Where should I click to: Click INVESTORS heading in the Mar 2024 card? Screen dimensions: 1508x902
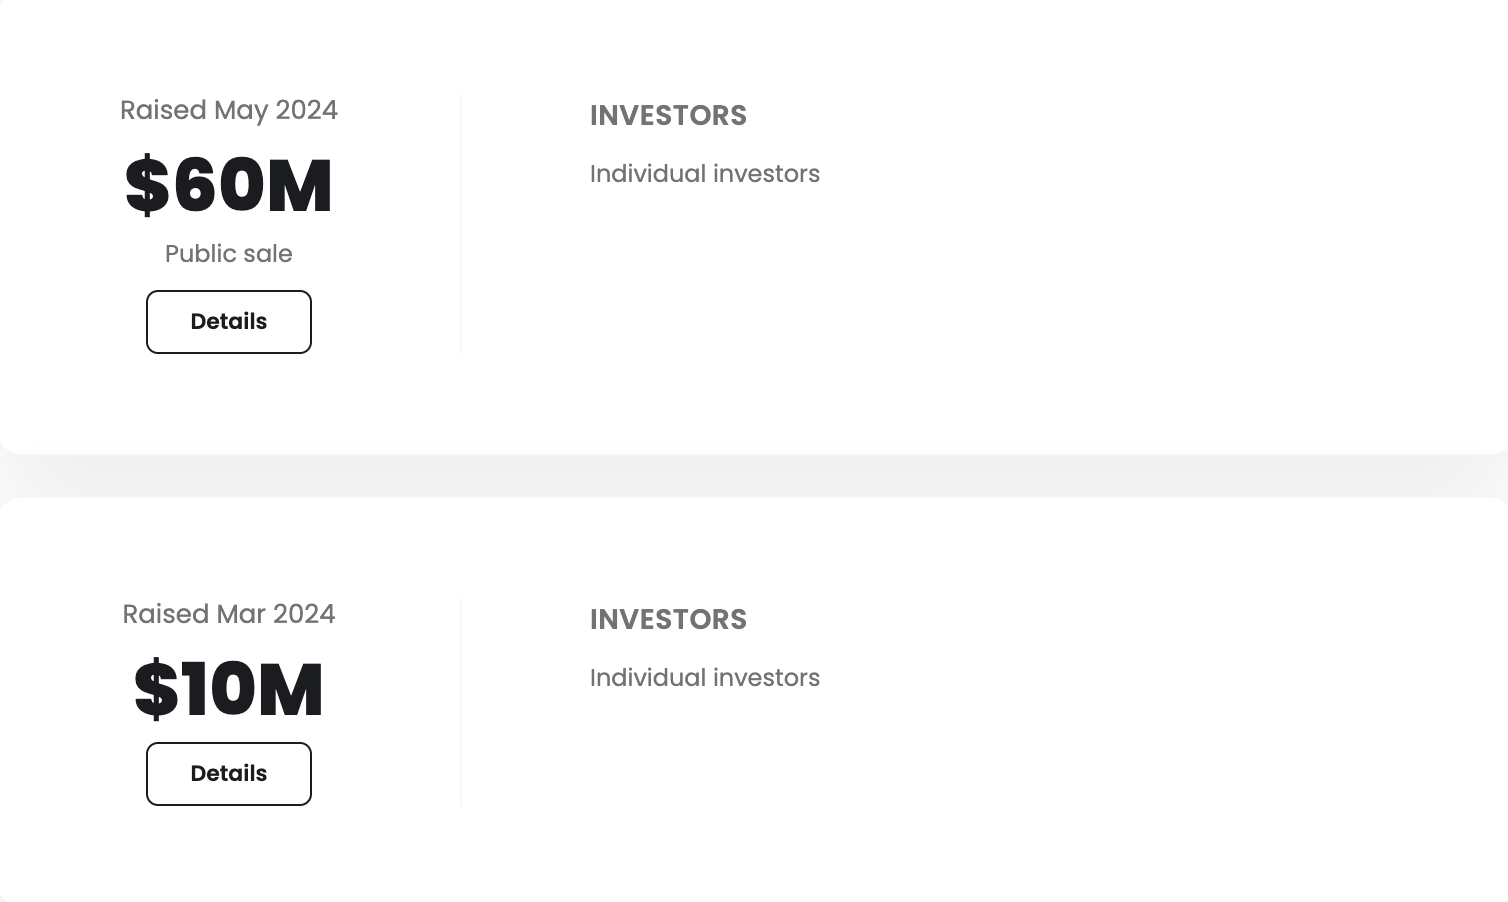click(x=668, y=620)
